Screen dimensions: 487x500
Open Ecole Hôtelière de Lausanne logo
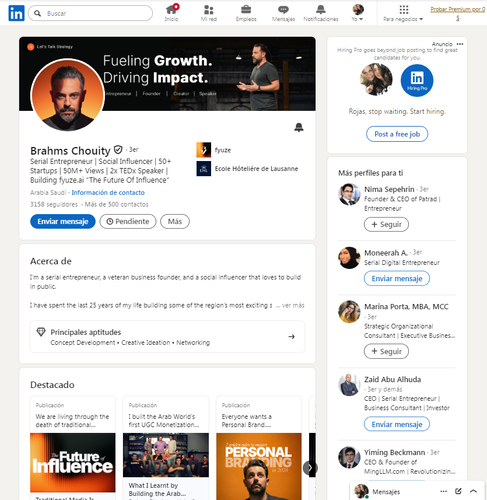coord(204,169)
